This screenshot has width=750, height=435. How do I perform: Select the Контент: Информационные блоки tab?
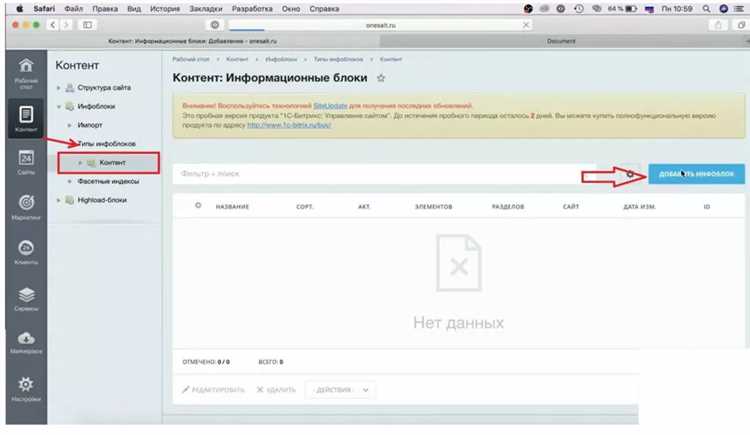pyautogui.click(x=192, y=41)
